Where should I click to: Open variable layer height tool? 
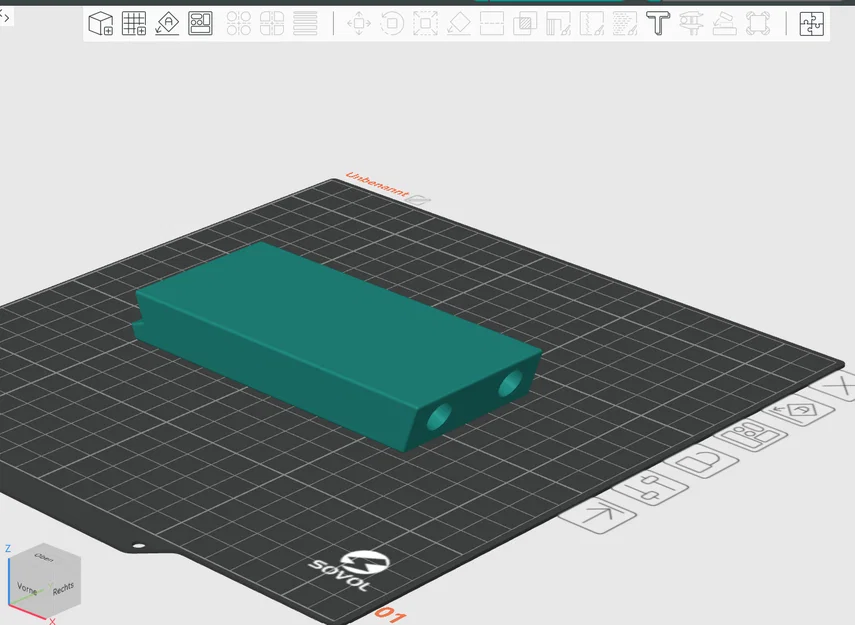[x=305, y=23]
